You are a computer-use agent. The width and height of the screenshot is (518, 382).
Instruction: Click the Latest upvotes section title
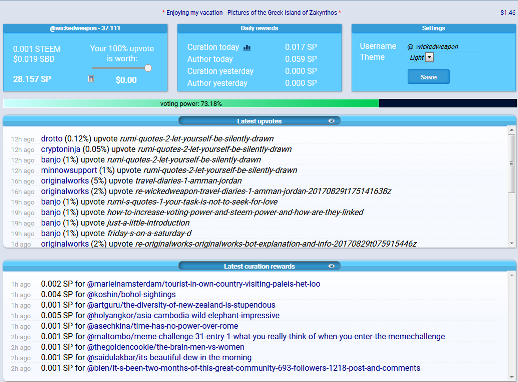(x=259, y=121)
